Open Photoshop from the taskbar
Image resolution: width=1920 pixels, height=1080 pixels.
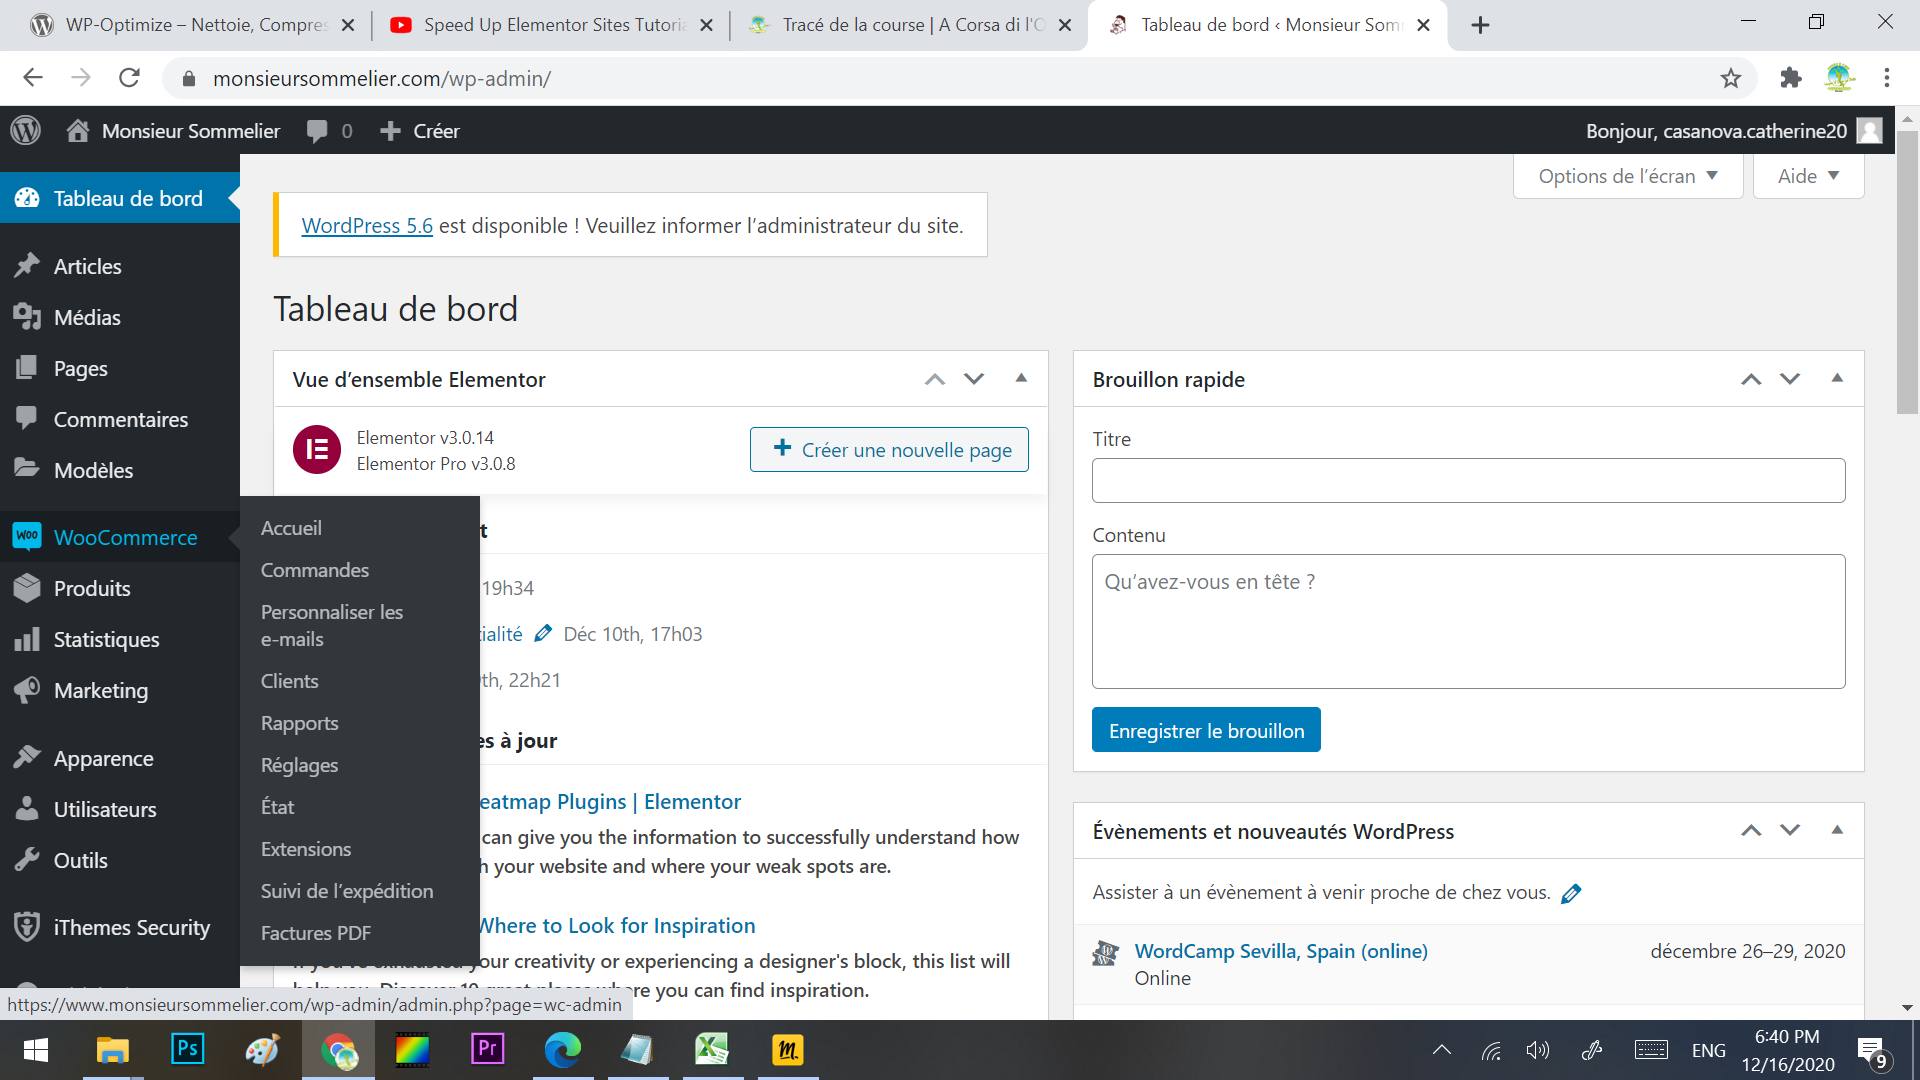tap(187, 1049)
